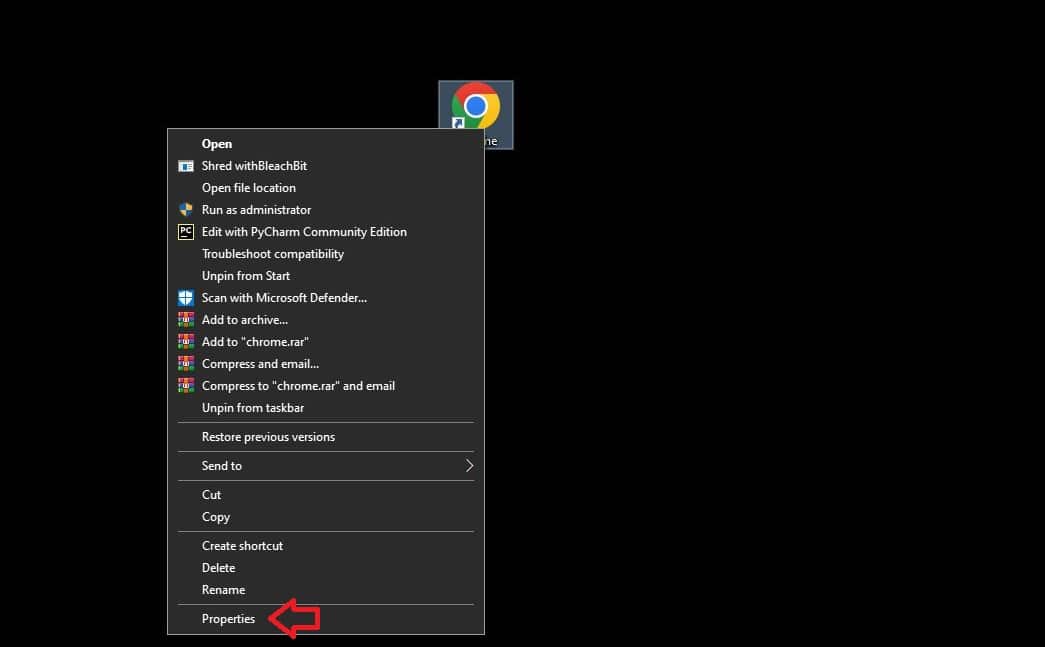Click the Chrome desktop shortcut icon

(x=476, y=107)
